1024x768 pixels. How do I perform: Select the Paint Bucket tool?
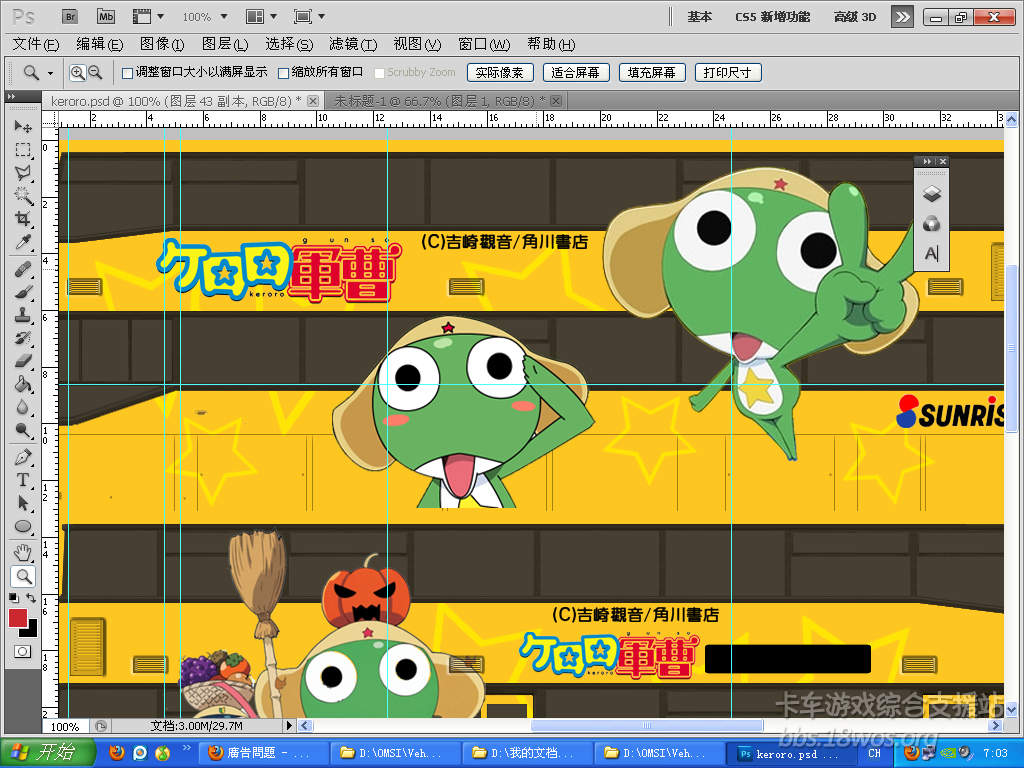point(23,384)
